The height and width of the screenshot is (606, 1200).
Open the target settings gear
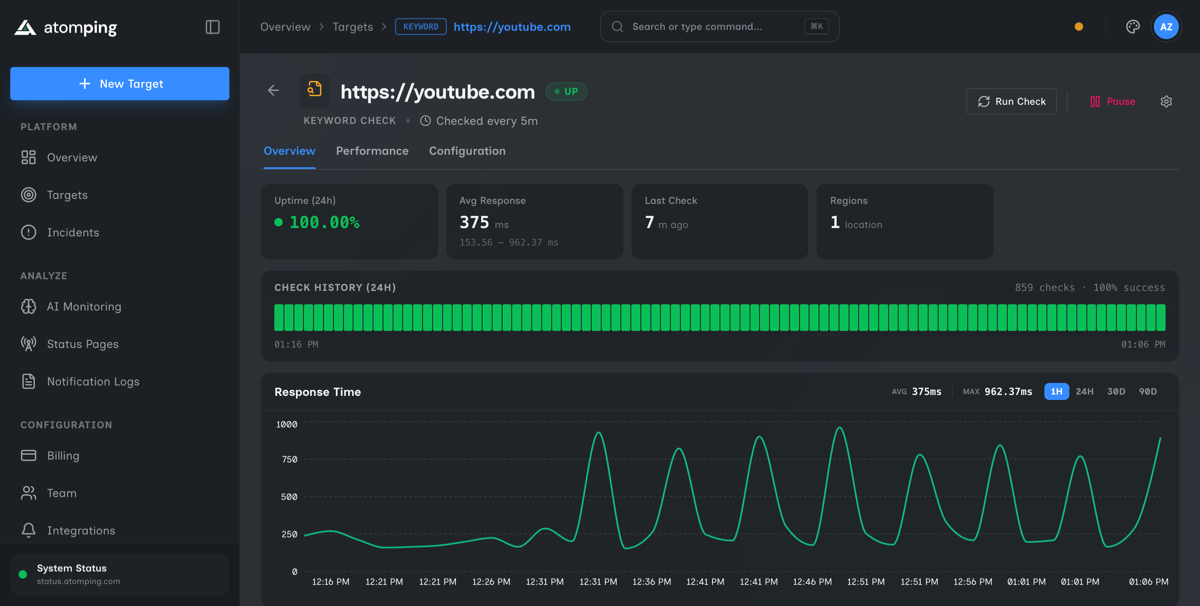coord(1166,101)
